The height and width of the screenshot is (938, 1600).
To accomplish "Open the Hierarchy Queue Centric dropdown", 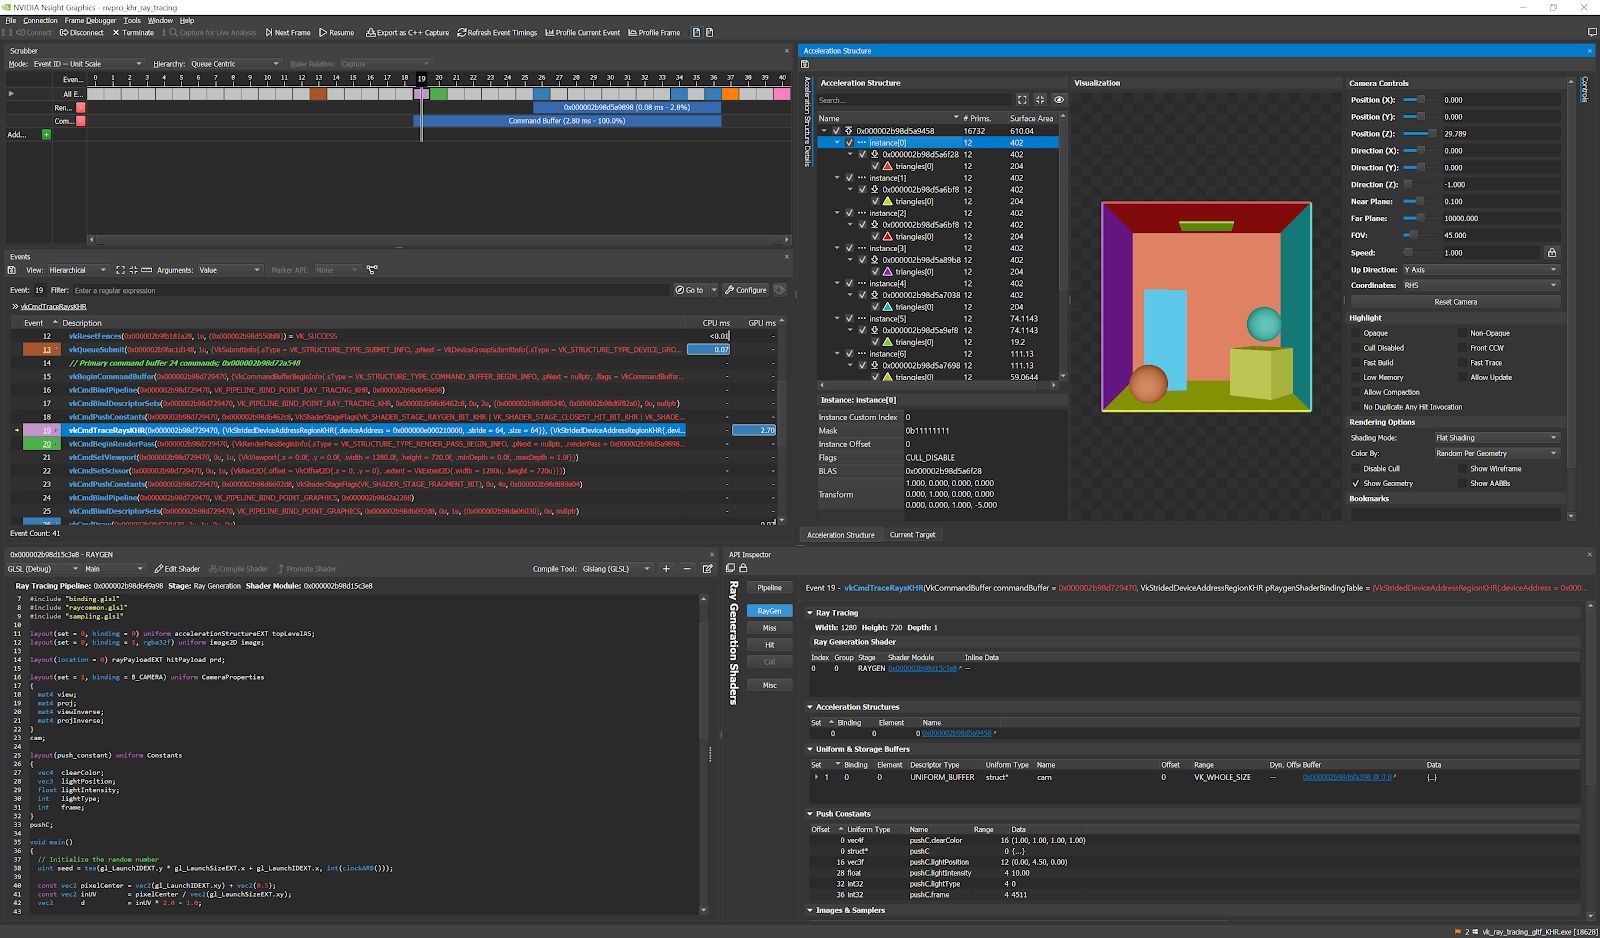I will (234, 64).
